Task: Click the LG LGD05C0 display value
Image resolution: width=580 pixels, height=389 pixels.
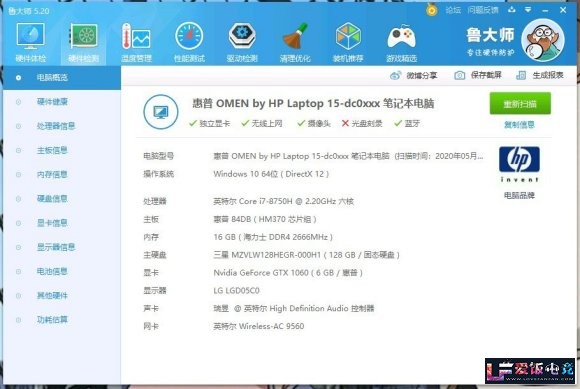Action: [236, 291]
